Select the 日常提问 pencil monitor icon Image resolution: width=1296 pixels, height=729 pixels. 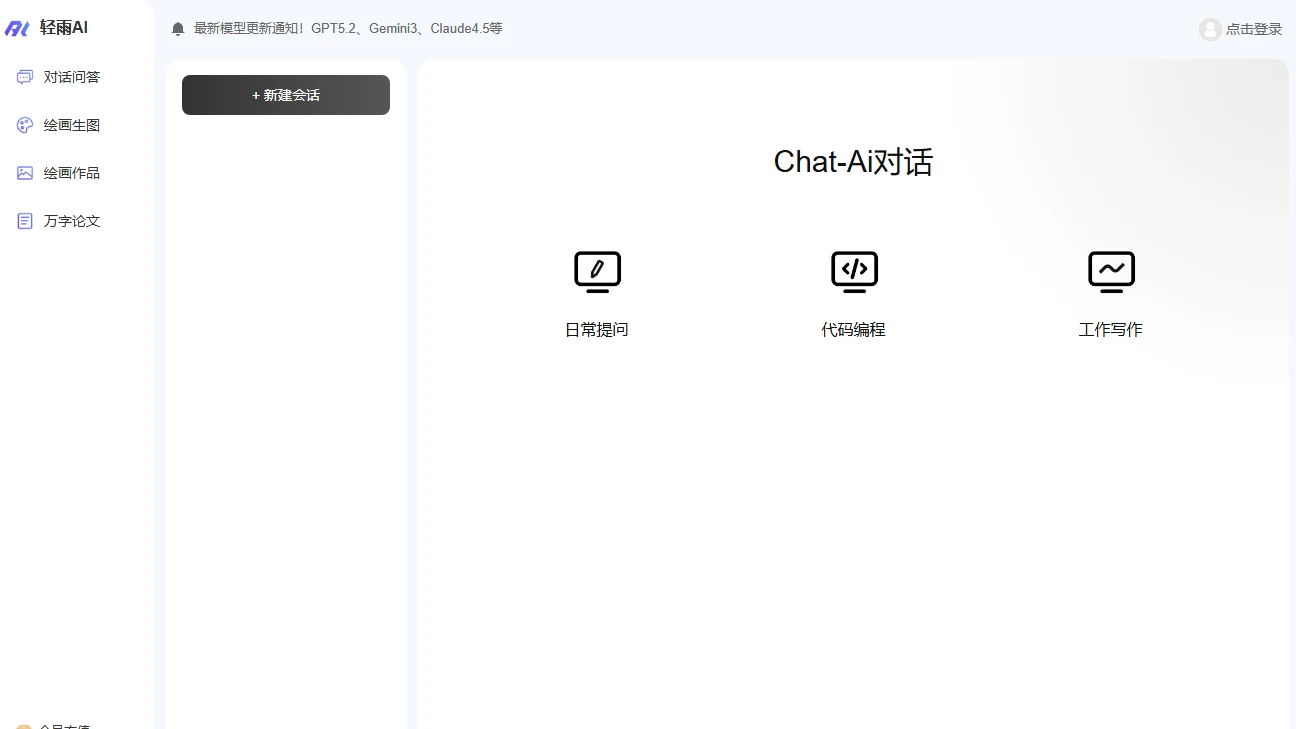coord(597,271)
